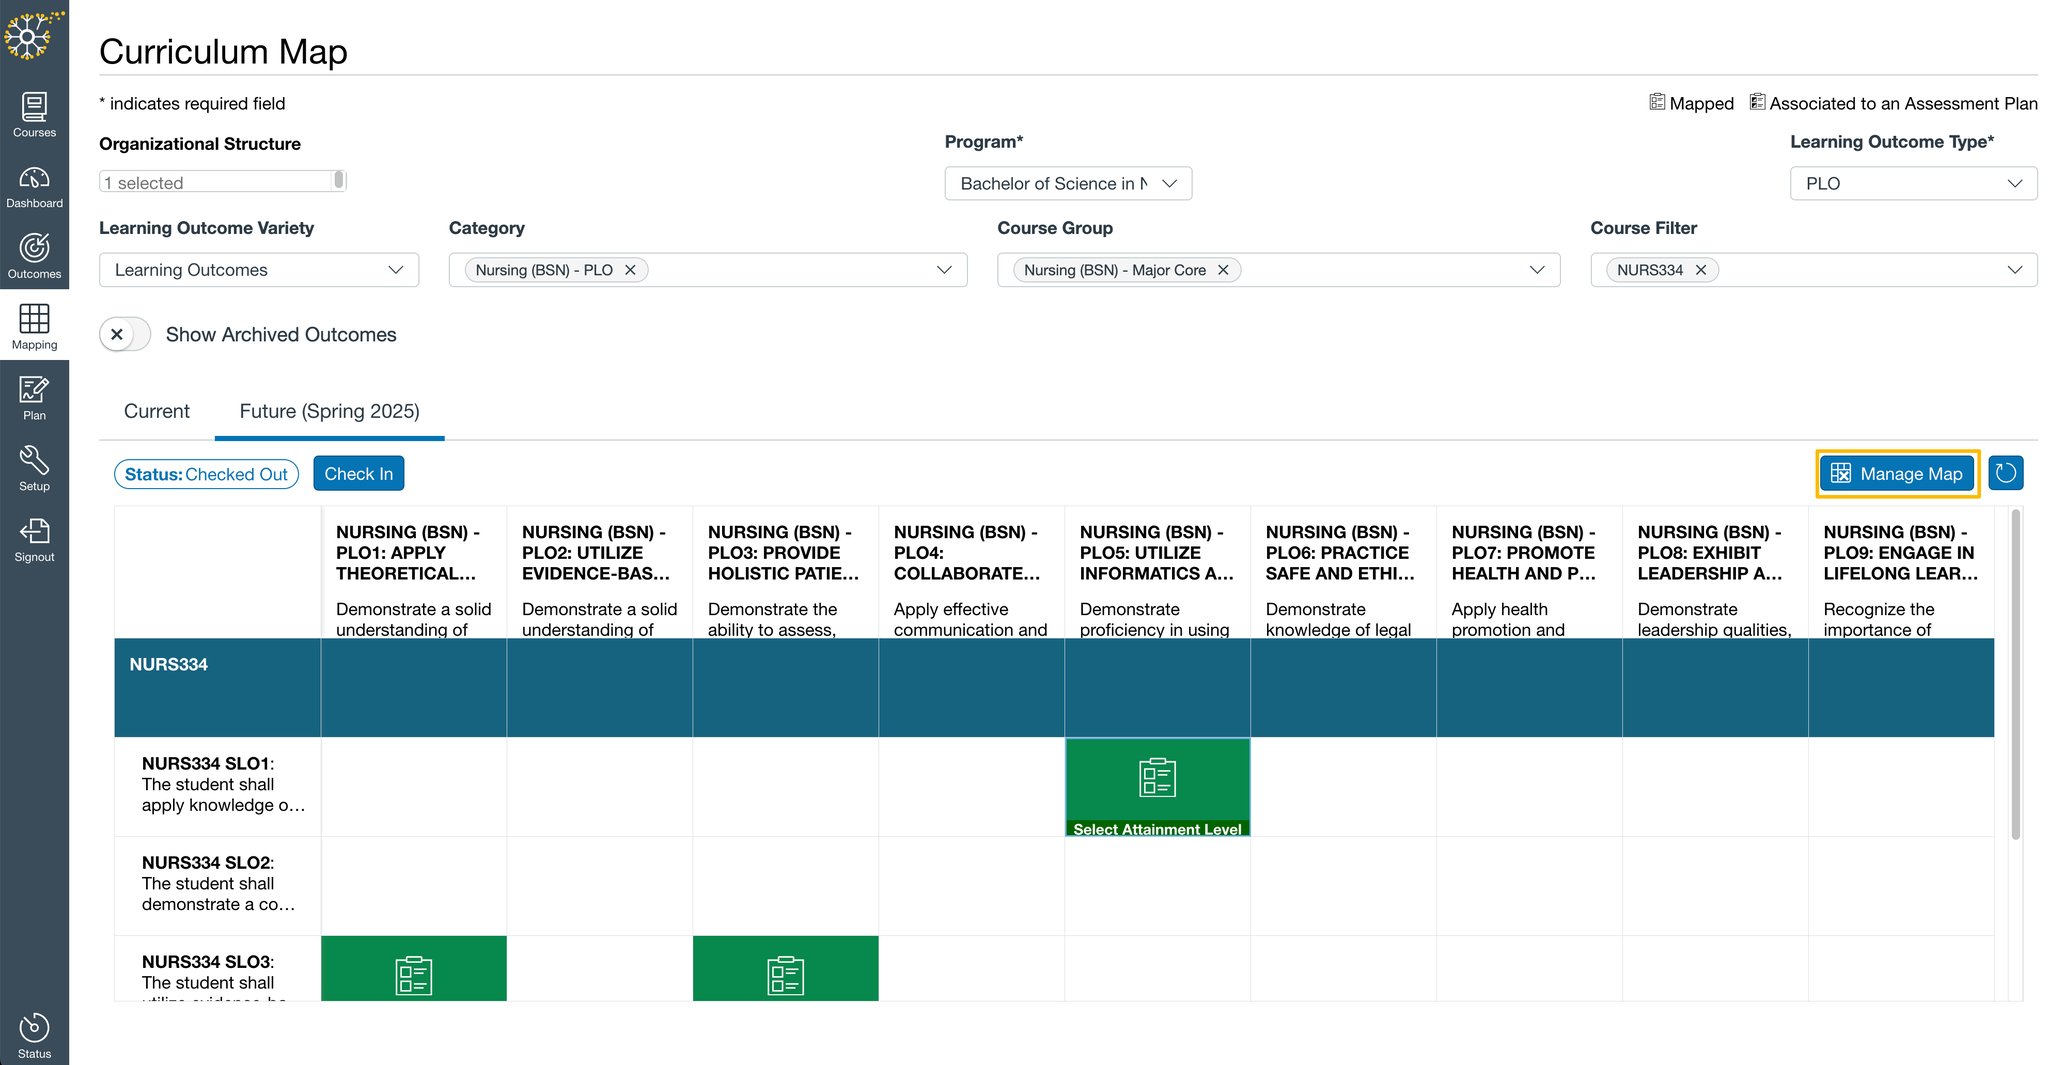Open Manage Map
The image size is (2064, 1065).
1896,473
